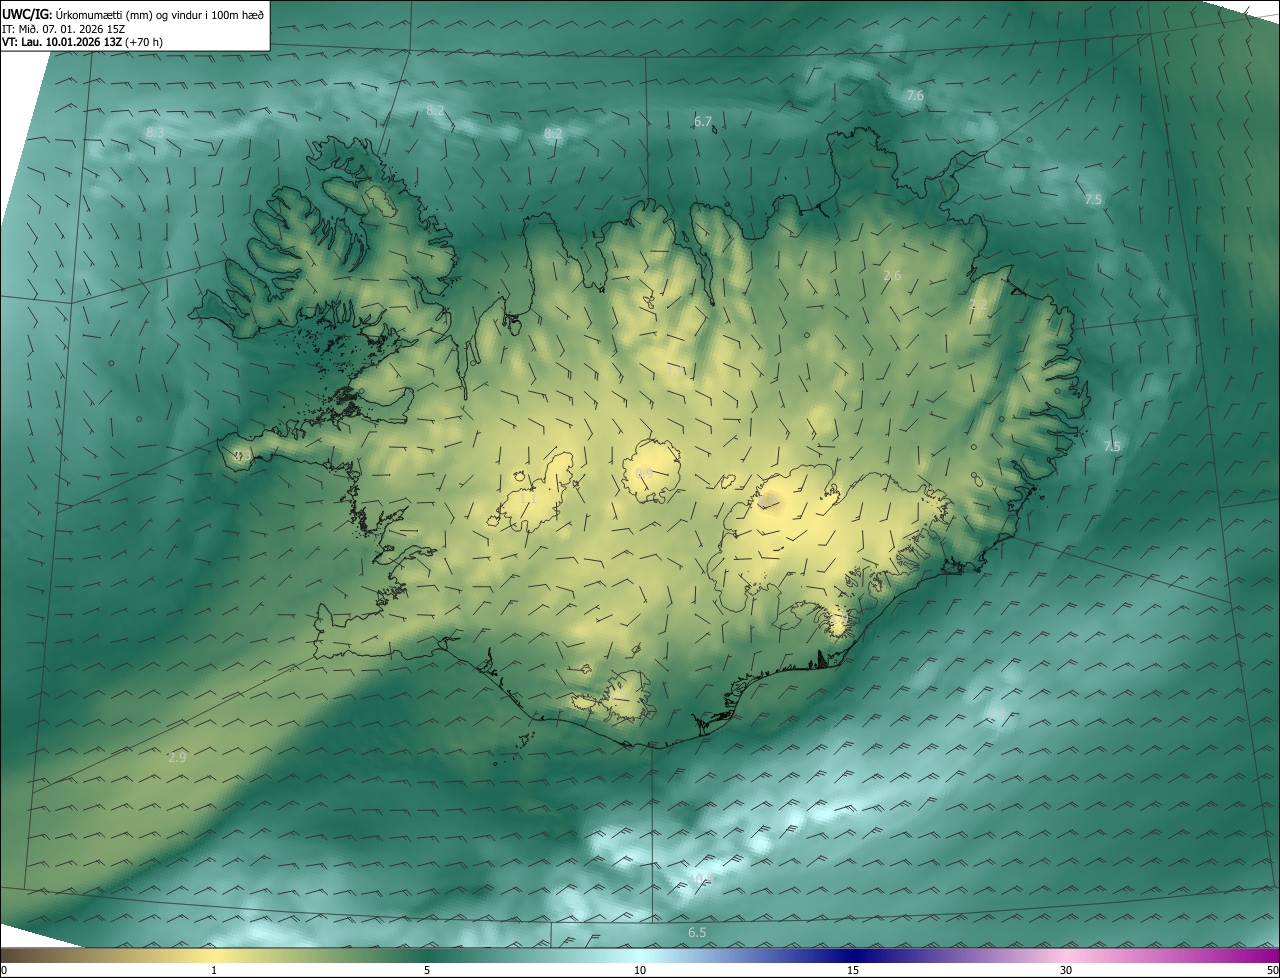
Task: Click the map value label 8.3
Action: pos(155,132)
